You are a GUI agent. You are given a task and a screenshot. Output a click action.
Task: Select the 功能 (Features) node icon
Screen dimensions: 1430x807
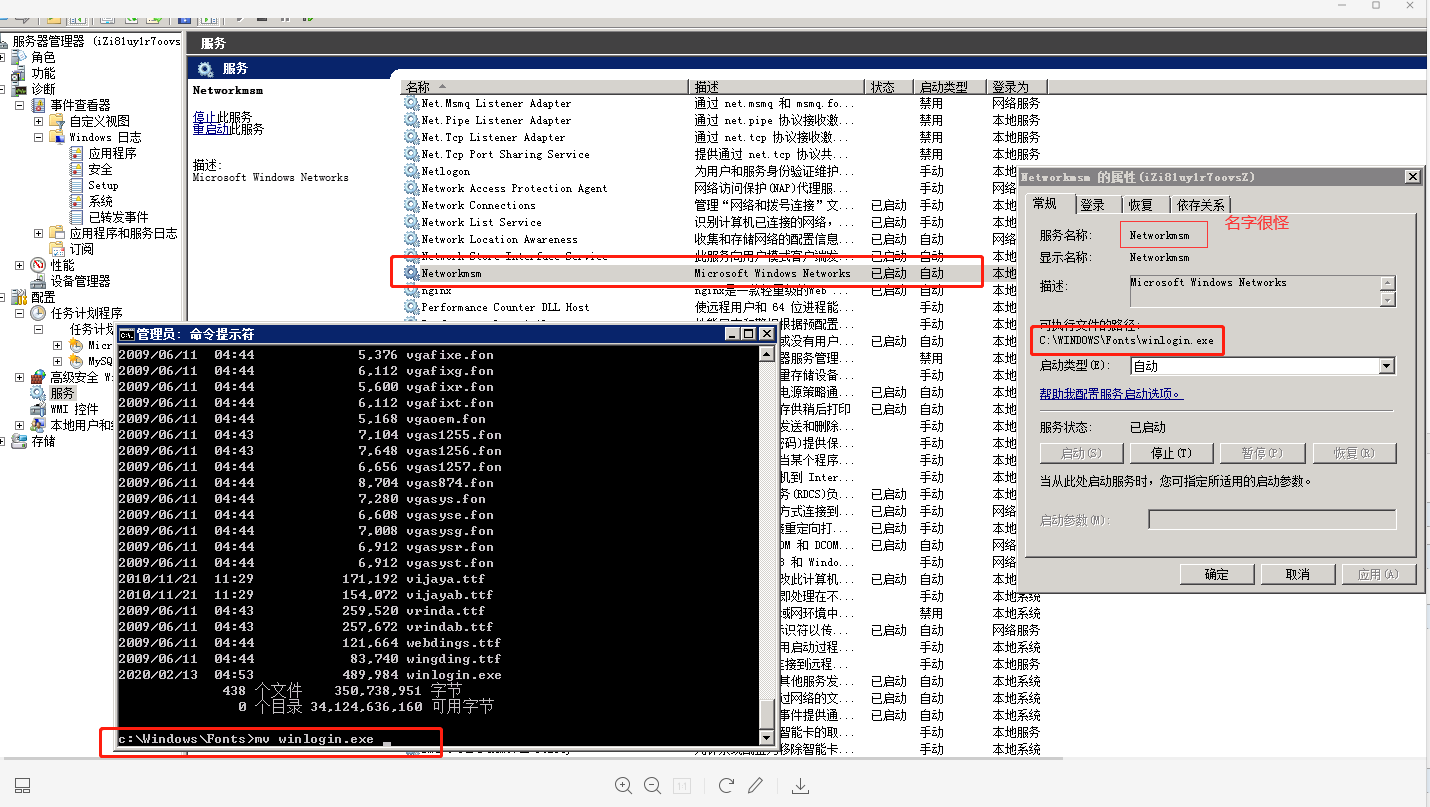click(19, 73)
